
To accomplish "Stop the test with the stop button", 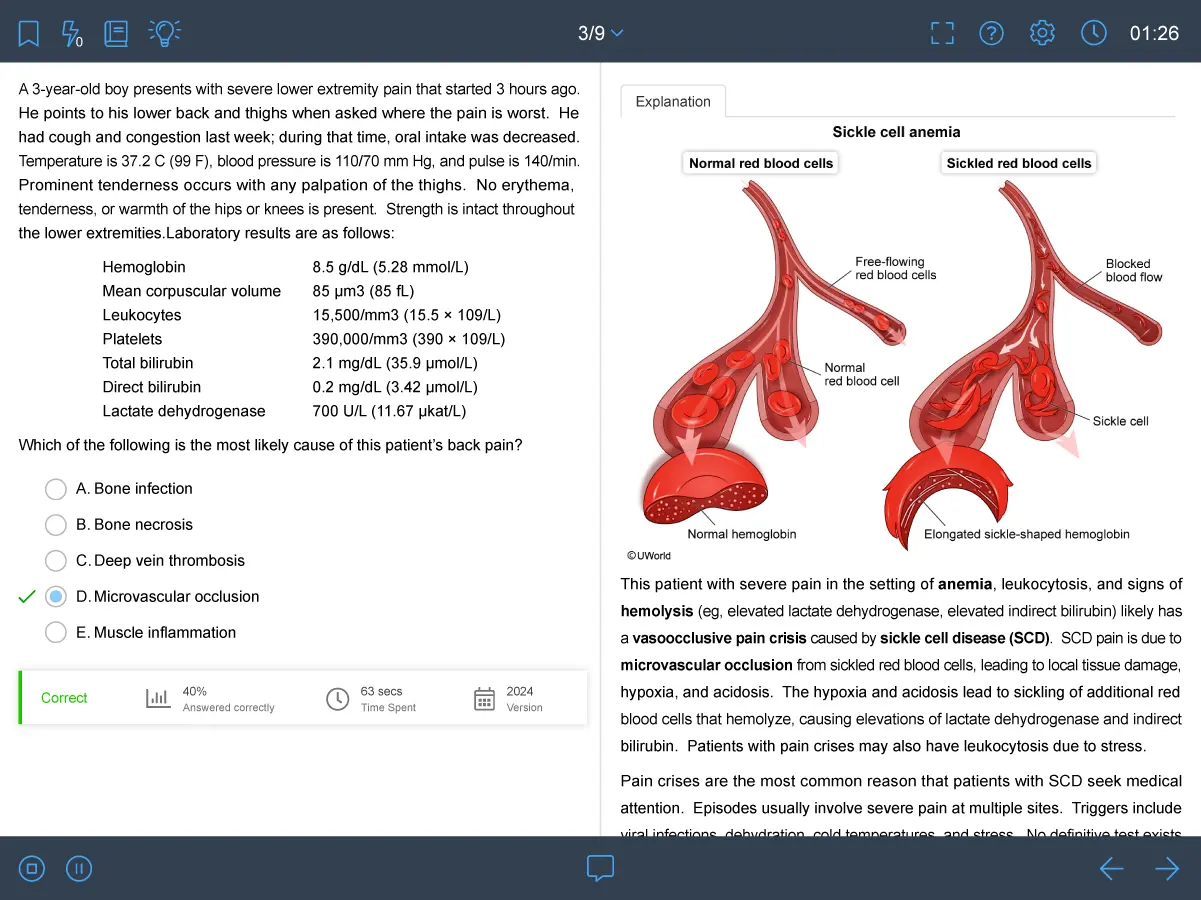I will pos(32,869).
